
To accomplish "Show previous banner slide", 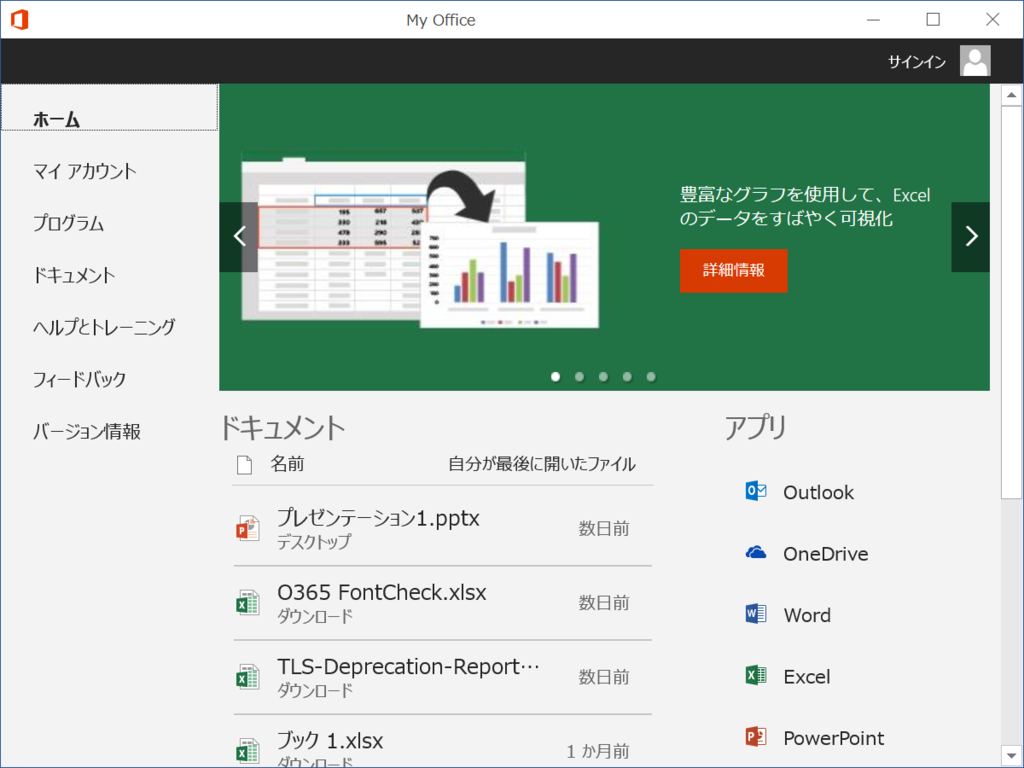I will coord(239,236).
